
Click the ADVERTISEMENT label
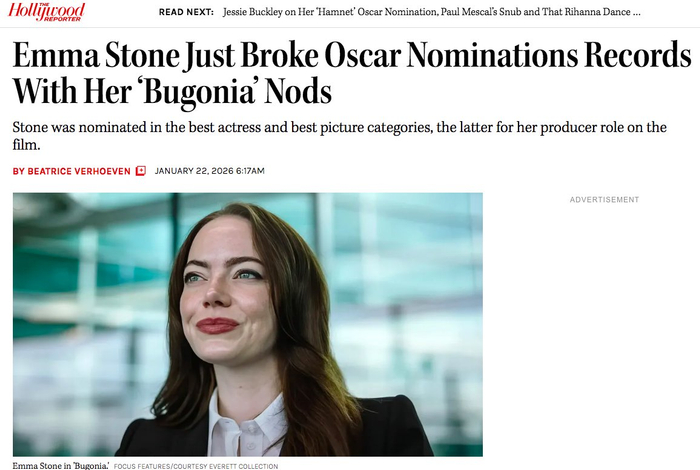pos(604,200)
